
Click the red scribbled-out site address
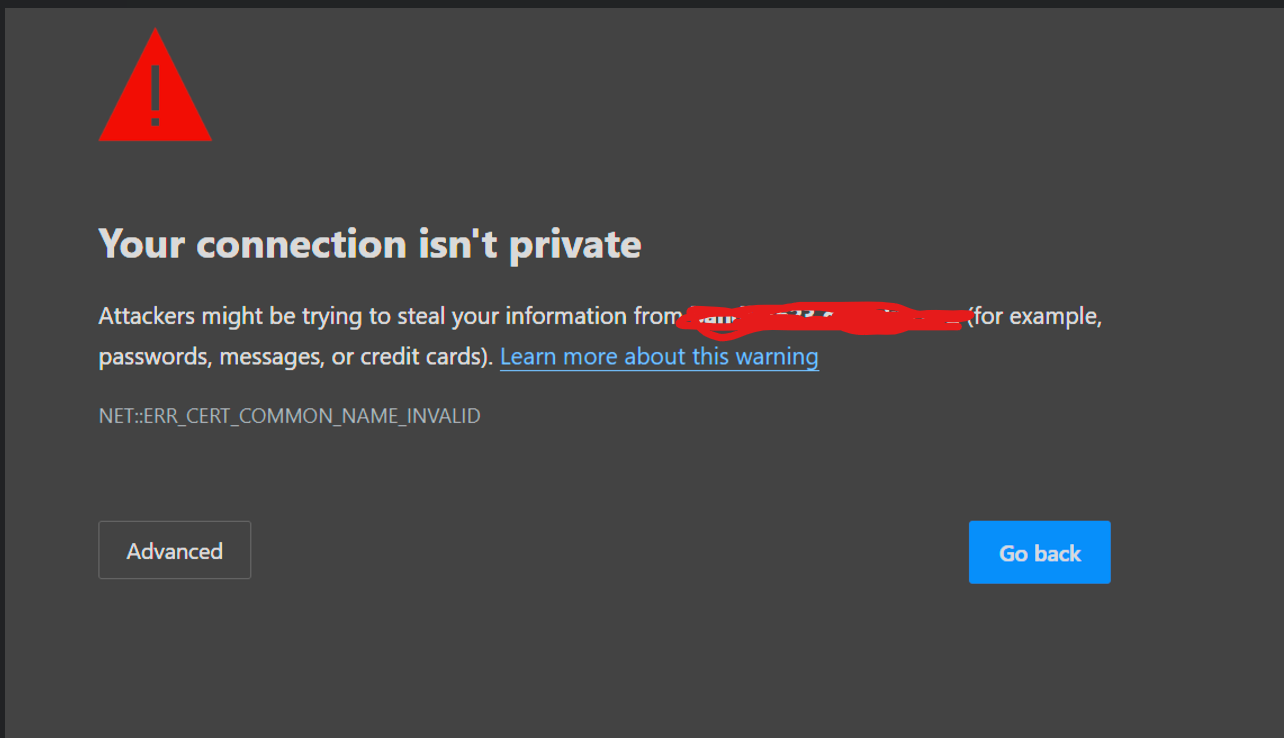point(820,317)
